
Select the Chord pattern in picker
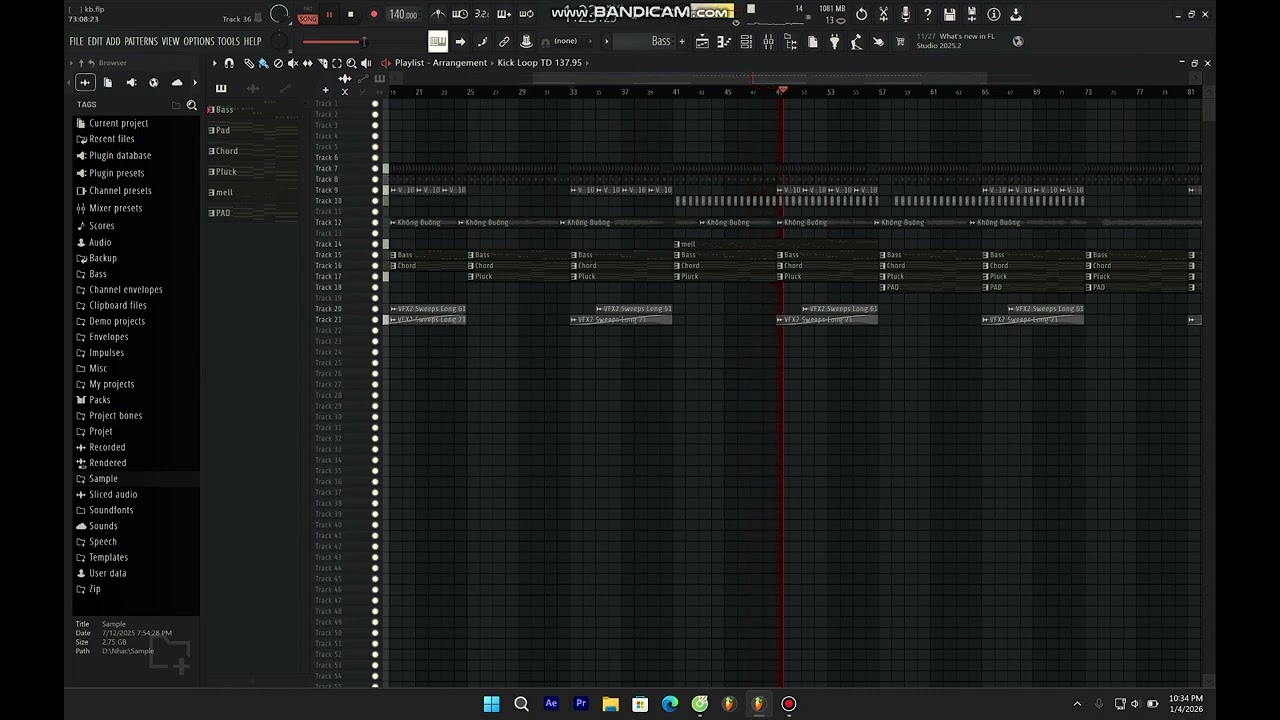[253, 151]
